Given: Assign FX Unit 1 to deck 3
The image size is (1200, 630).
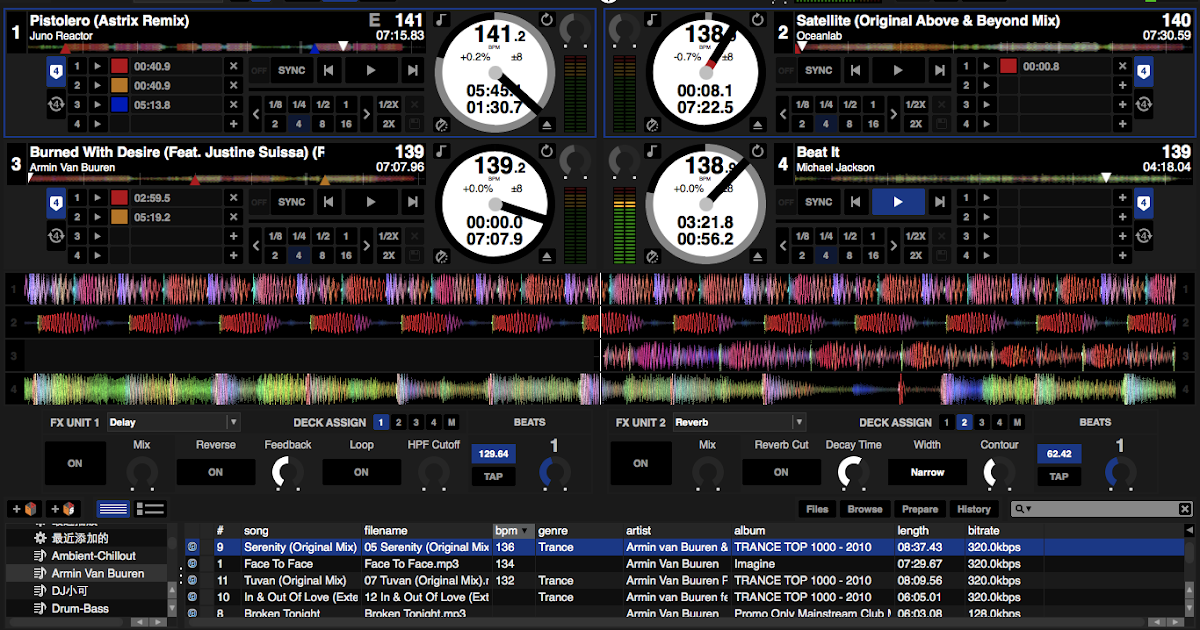Looking at the screenshot, I should 417,422.
